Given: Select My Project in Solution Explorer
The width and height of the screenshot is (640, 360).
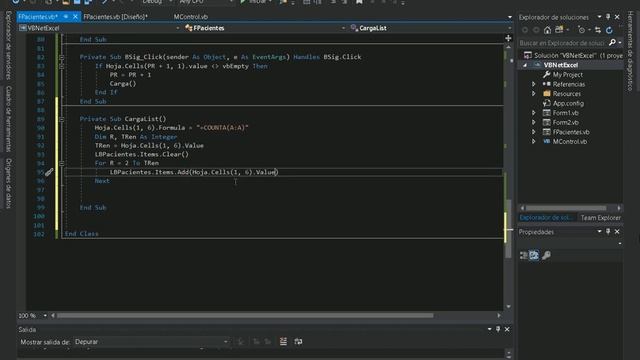Looking at the screenshot, I should 567,75.
